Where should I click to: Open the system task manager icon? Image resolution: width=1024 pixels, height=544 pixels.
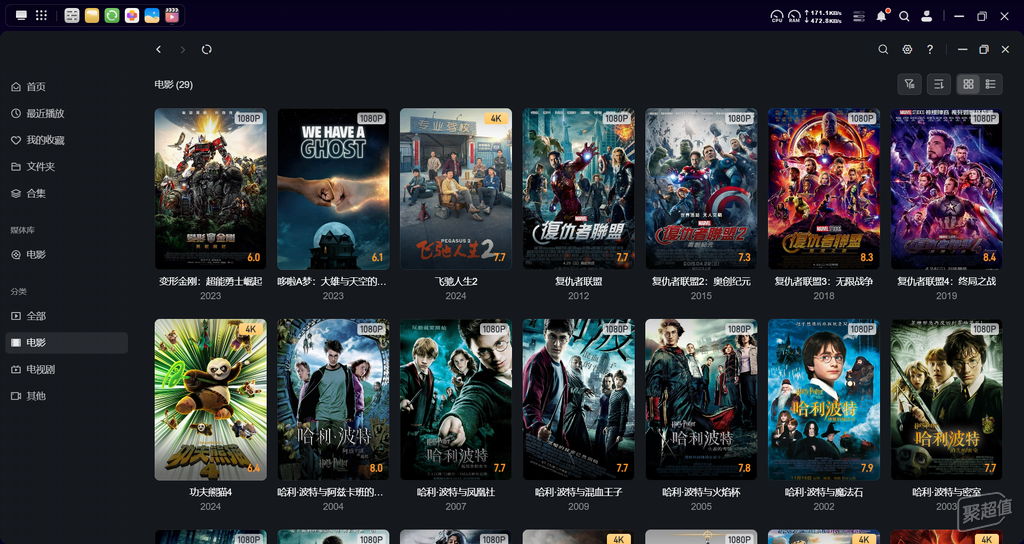[859, 16]
